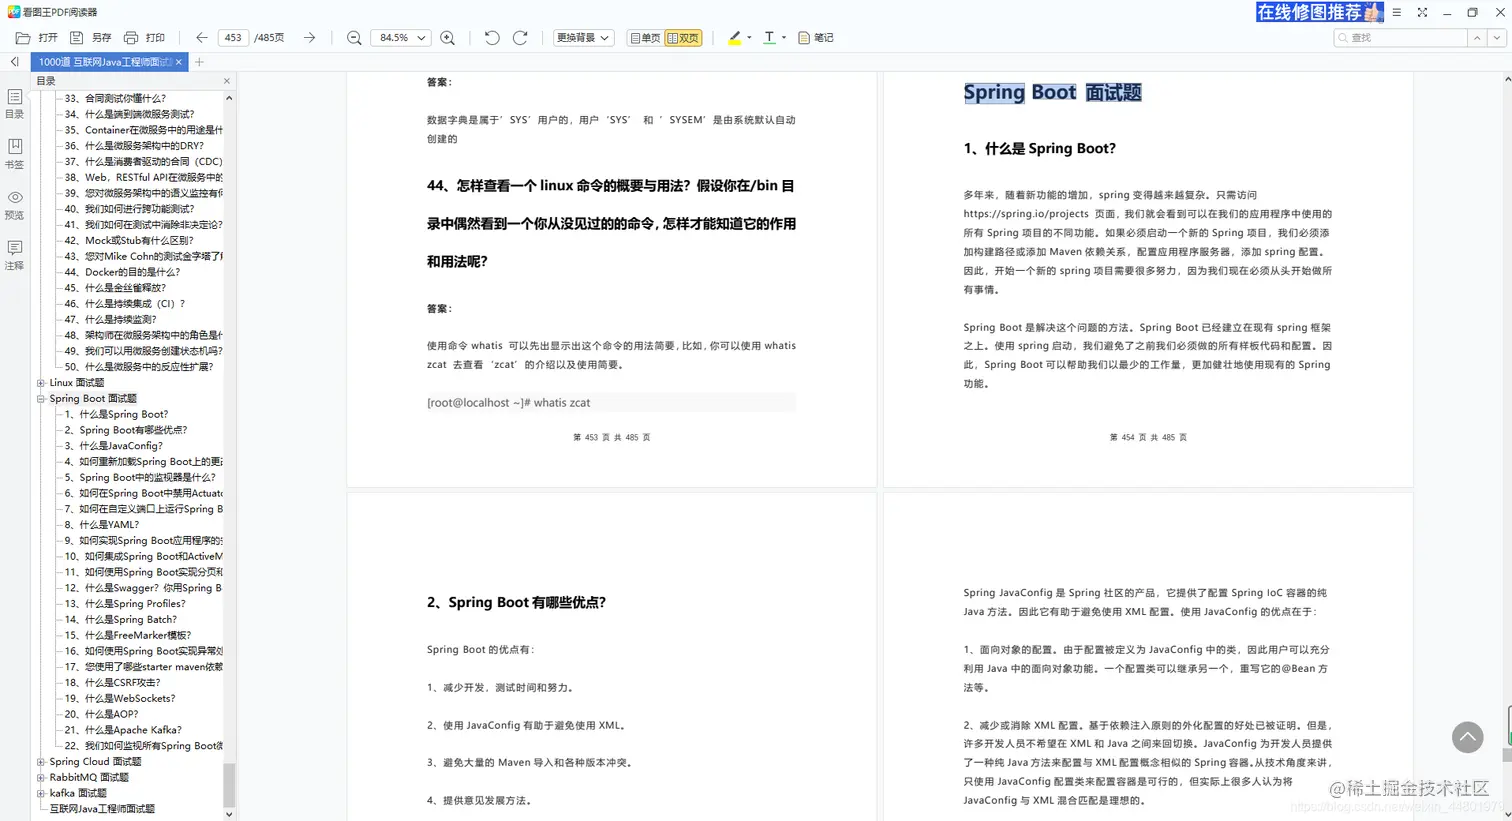This screenshot has width=1512, height=821.
Task: Expand the Linux 面试题 section
Action: 42,382
